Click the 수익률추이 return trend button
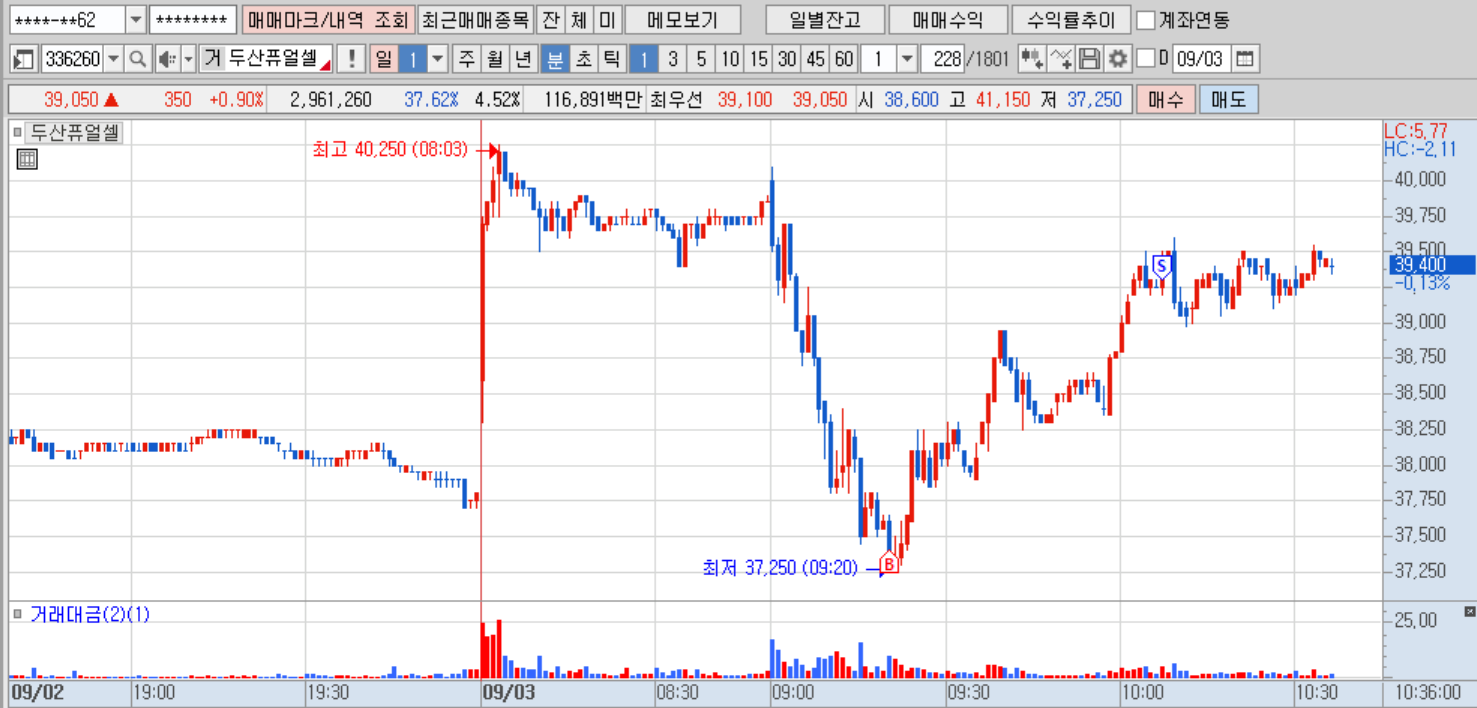 coord(1071,20)
